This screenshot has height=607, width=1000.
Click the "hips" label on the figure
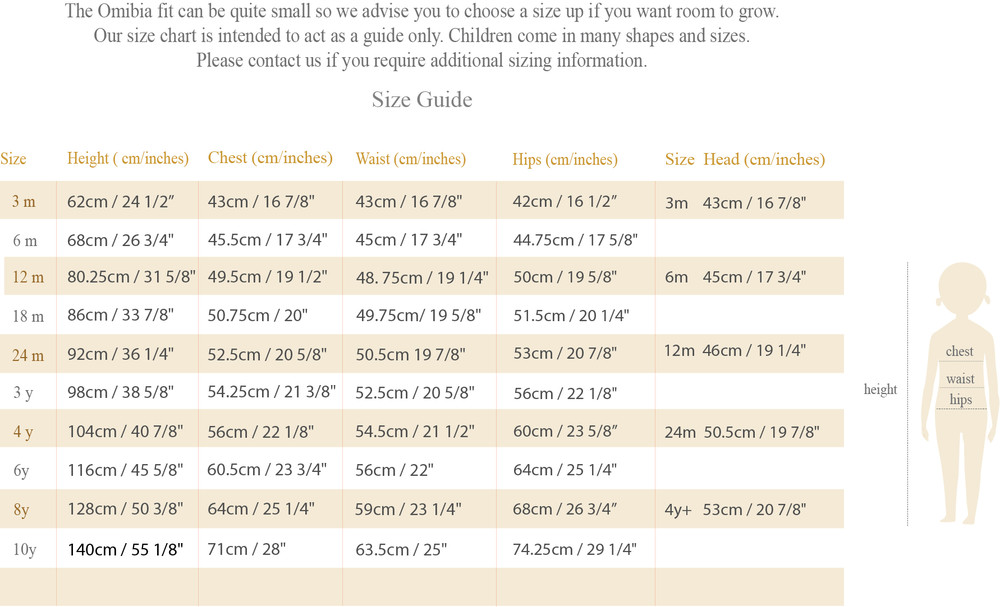click(961, 400)
